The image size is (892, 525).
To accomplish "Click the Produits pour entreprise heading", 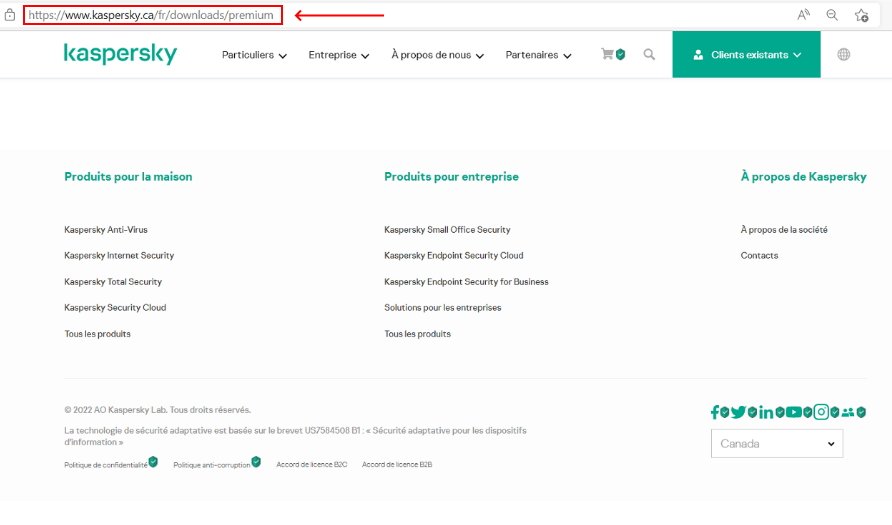I will [x=451, y=177].
